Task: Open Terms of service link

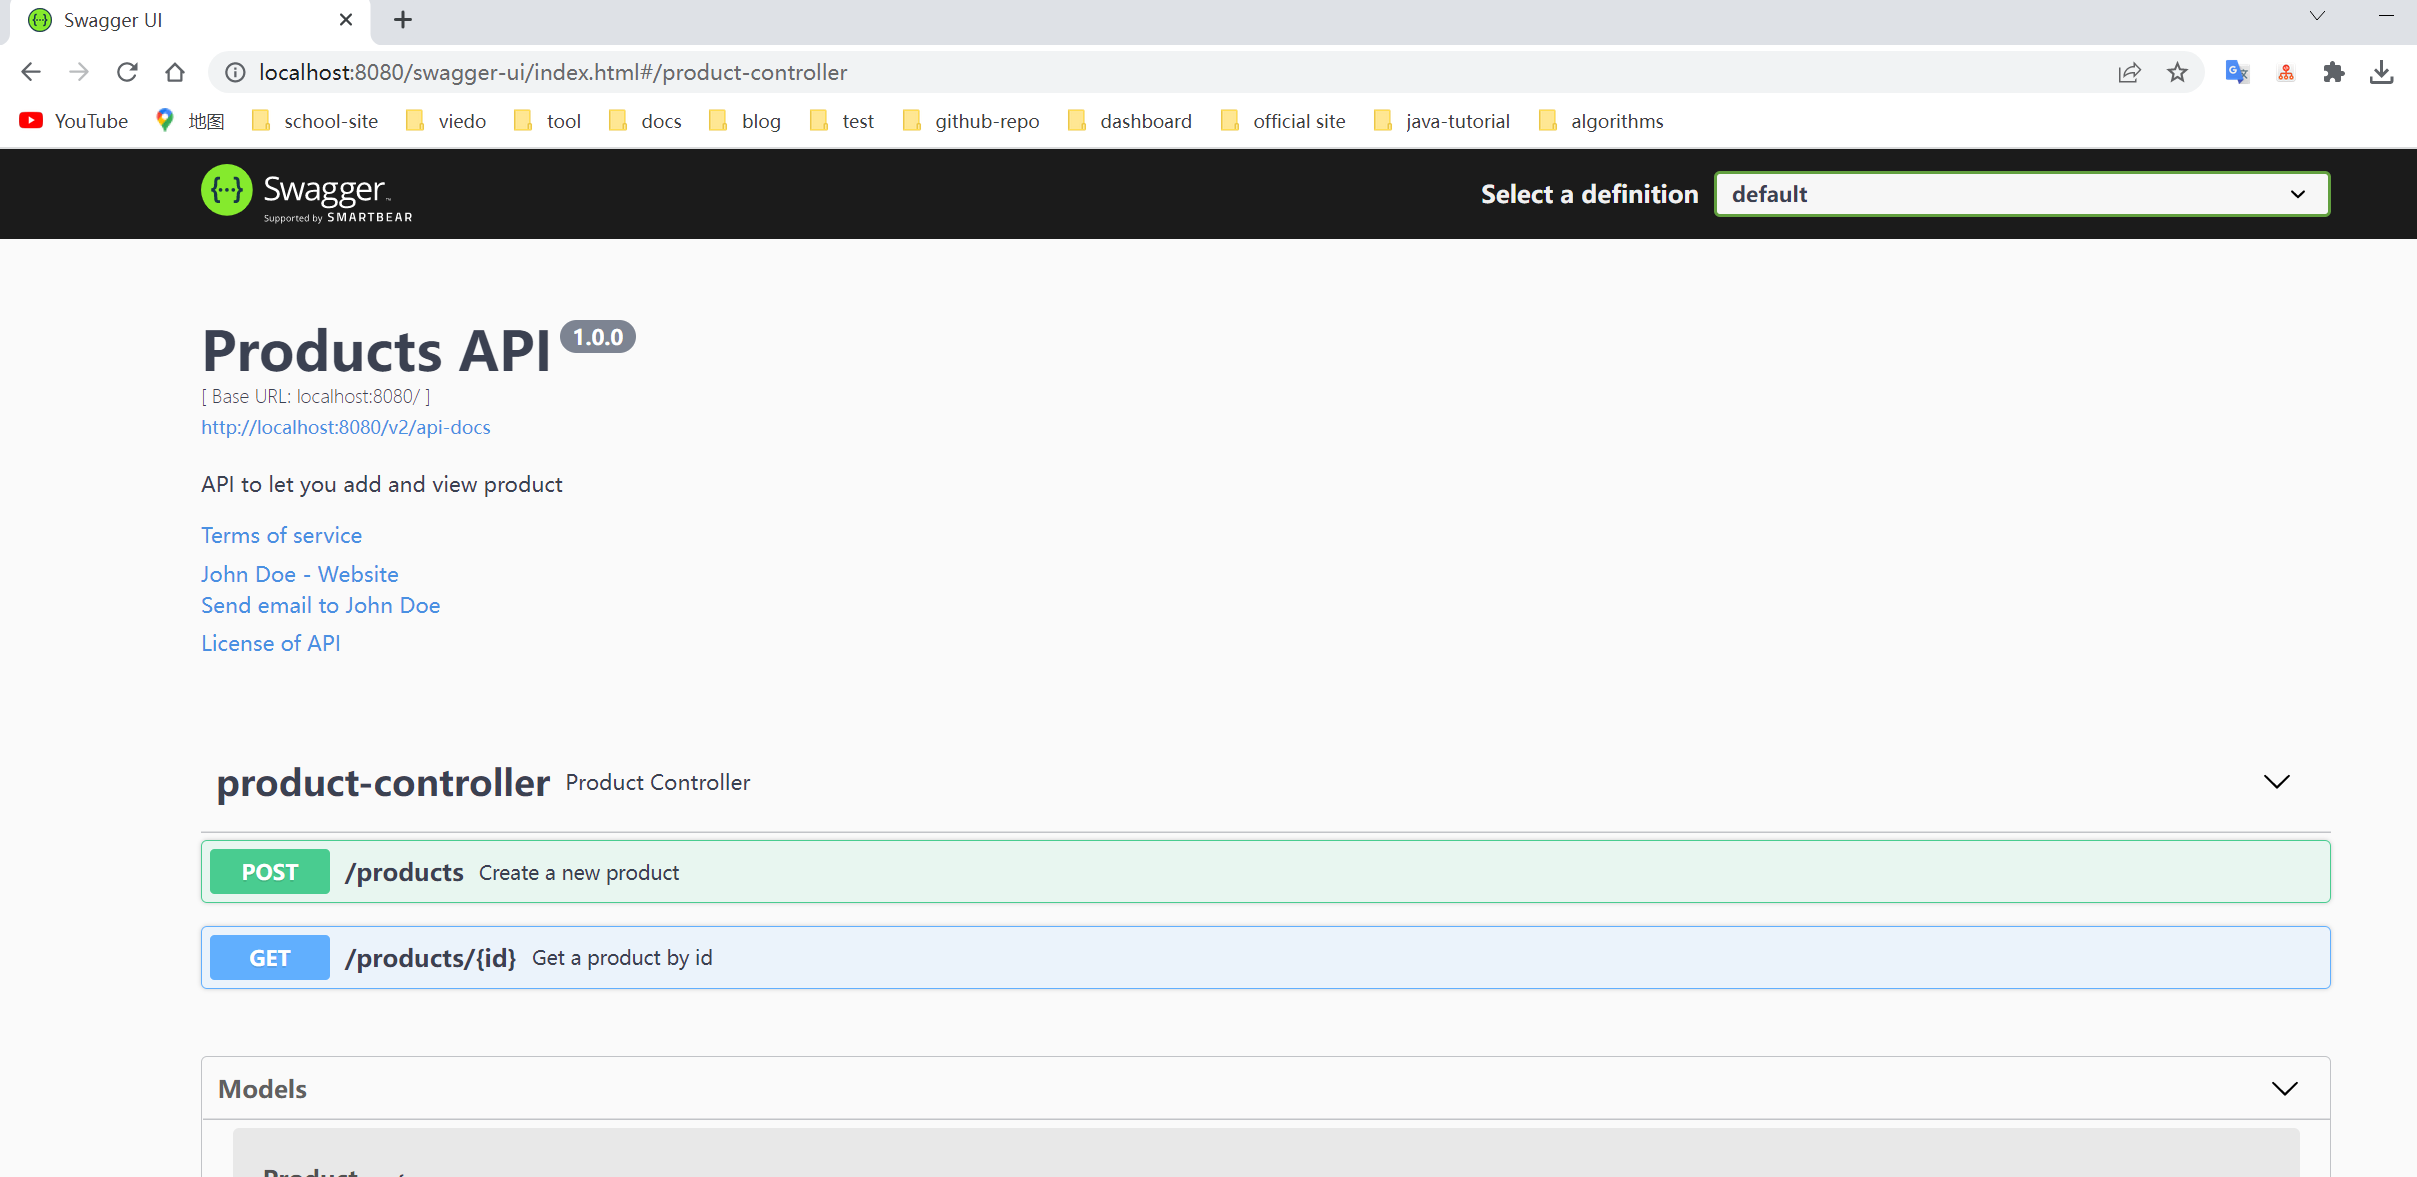Action: pyautogui.click(x=281, y=535)
